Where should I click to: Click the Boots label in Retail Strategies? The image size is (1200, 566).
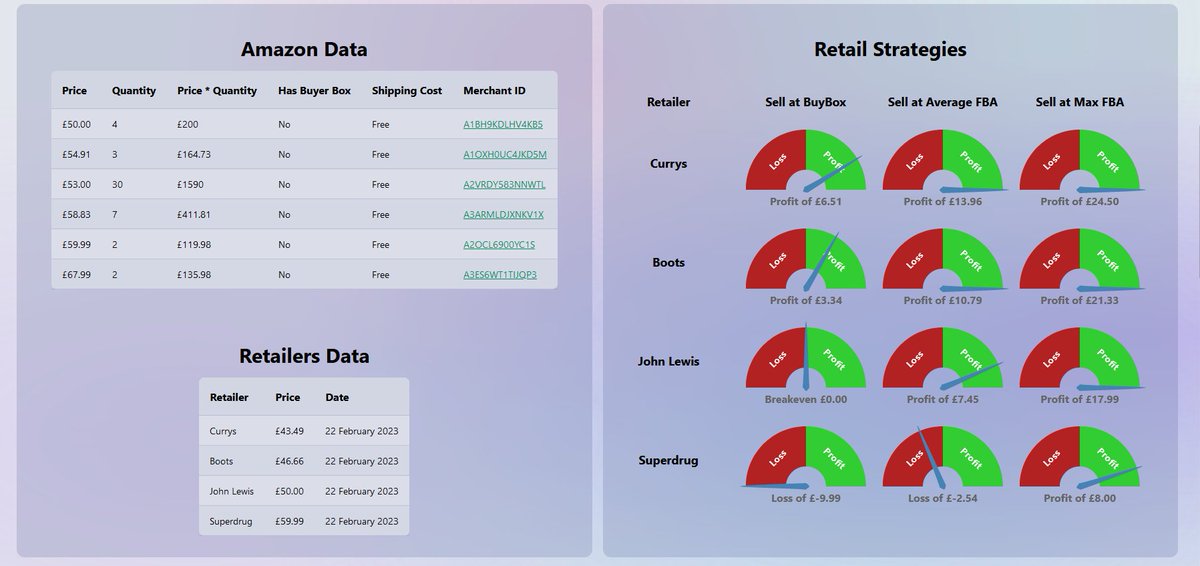coord(668,262)
